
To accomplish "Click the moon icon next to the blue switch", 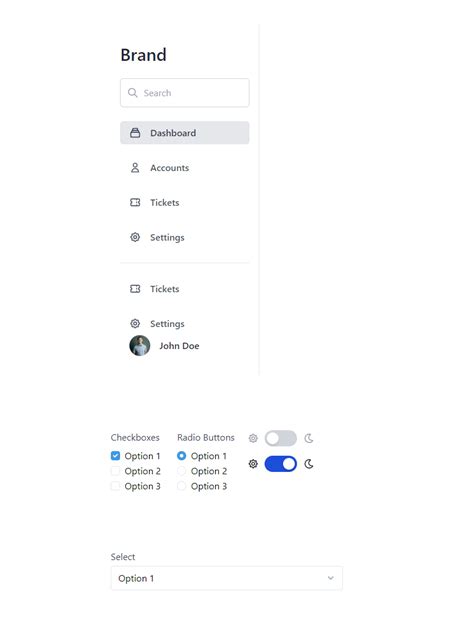I will pos(309,464).
